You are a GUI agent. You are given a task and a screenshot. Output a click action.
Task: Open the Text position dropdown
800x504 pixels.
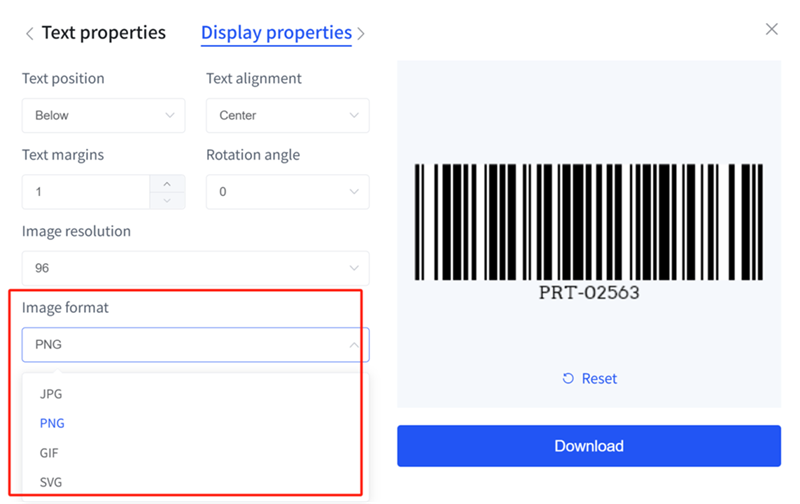pos(103,115)
